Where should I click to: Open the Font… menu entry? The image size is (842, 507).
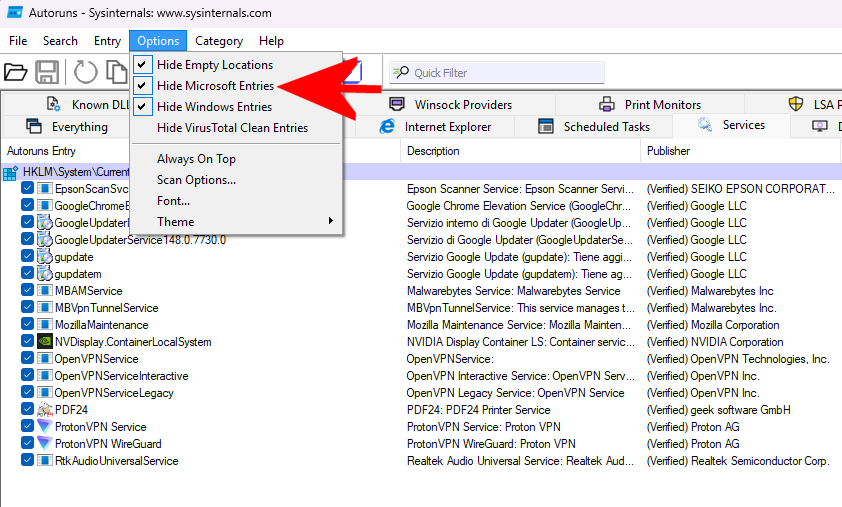pyautogui.click(x=236, y=200)
